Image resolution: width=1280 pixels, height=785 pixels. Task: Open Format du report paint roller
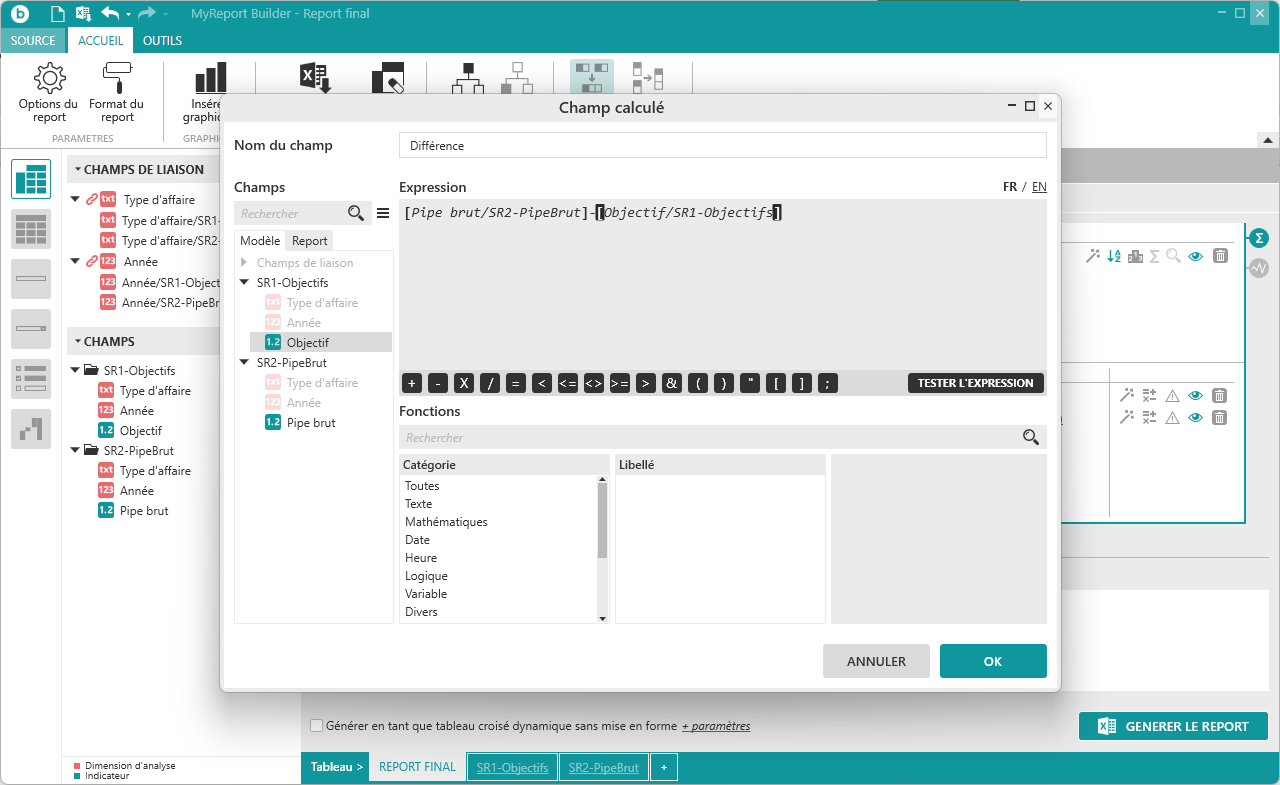pos(117,78)
